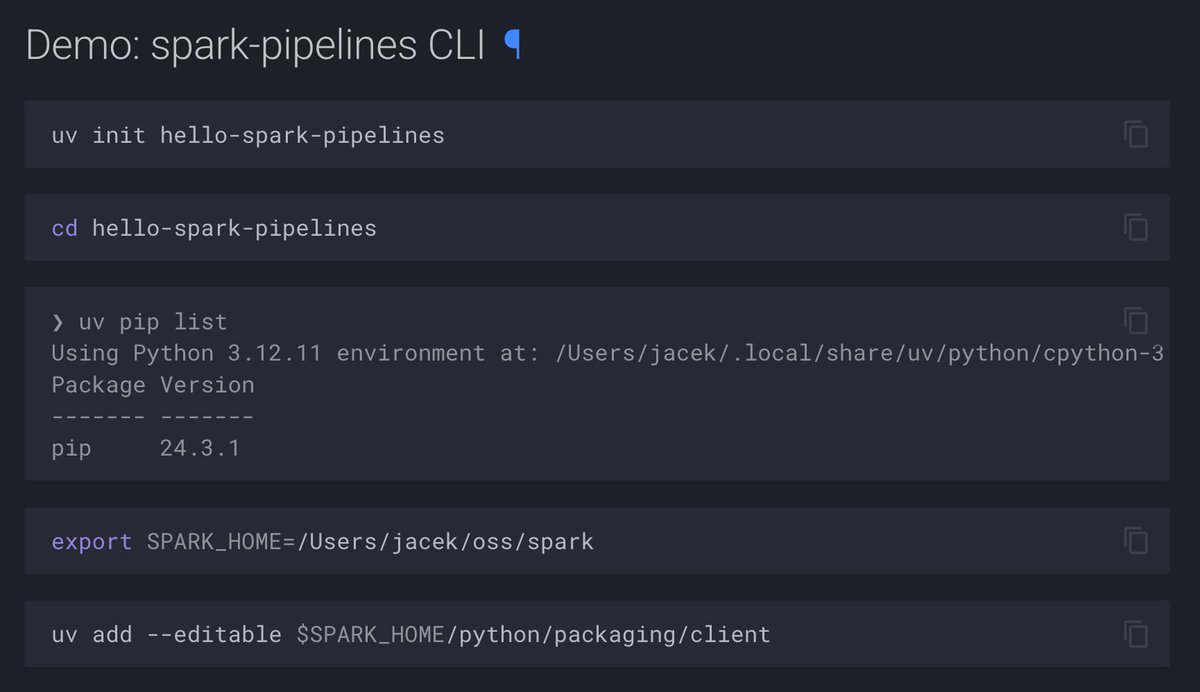Click the 'Demo: spark-pipelines CLI' heading
The image size is (1200, 692).
tap(256, 46)
